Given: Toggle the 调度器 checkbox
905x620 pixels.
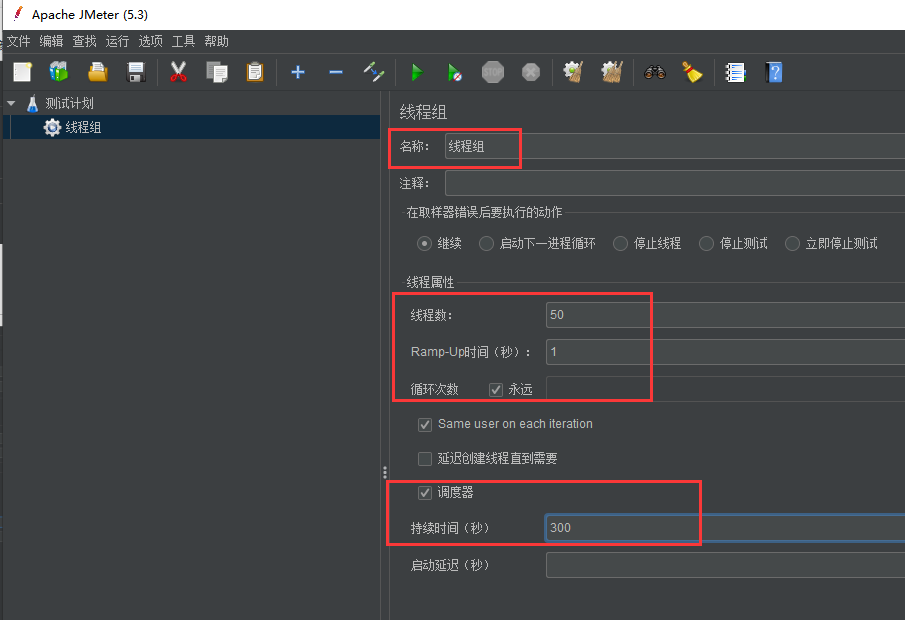Looking at the screenshot, I should 425,493.
